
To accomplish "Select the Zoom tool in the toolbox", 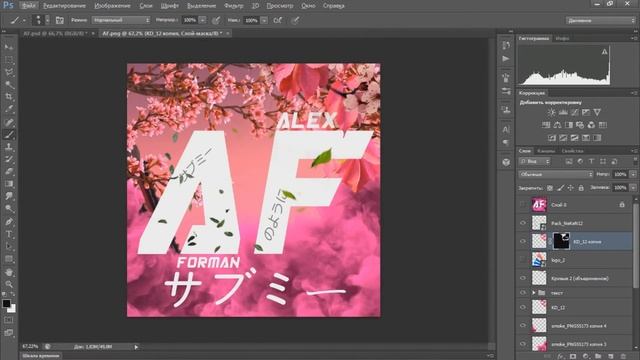I will click(x=9, y=284).
